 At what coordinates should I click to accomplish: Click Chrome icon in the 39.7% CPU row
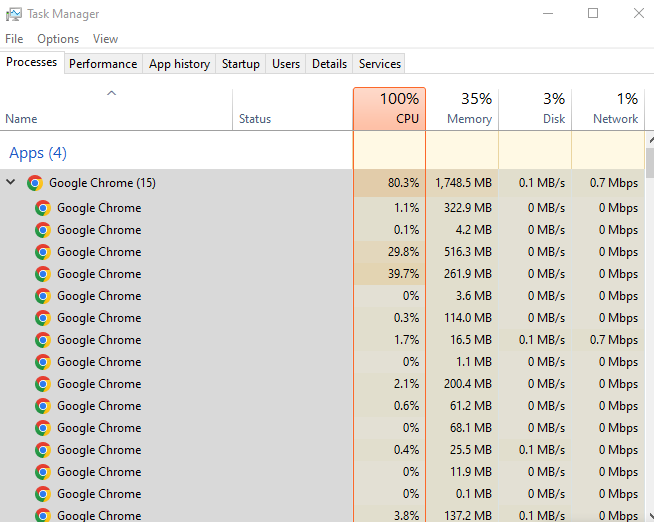coord(43,274)
